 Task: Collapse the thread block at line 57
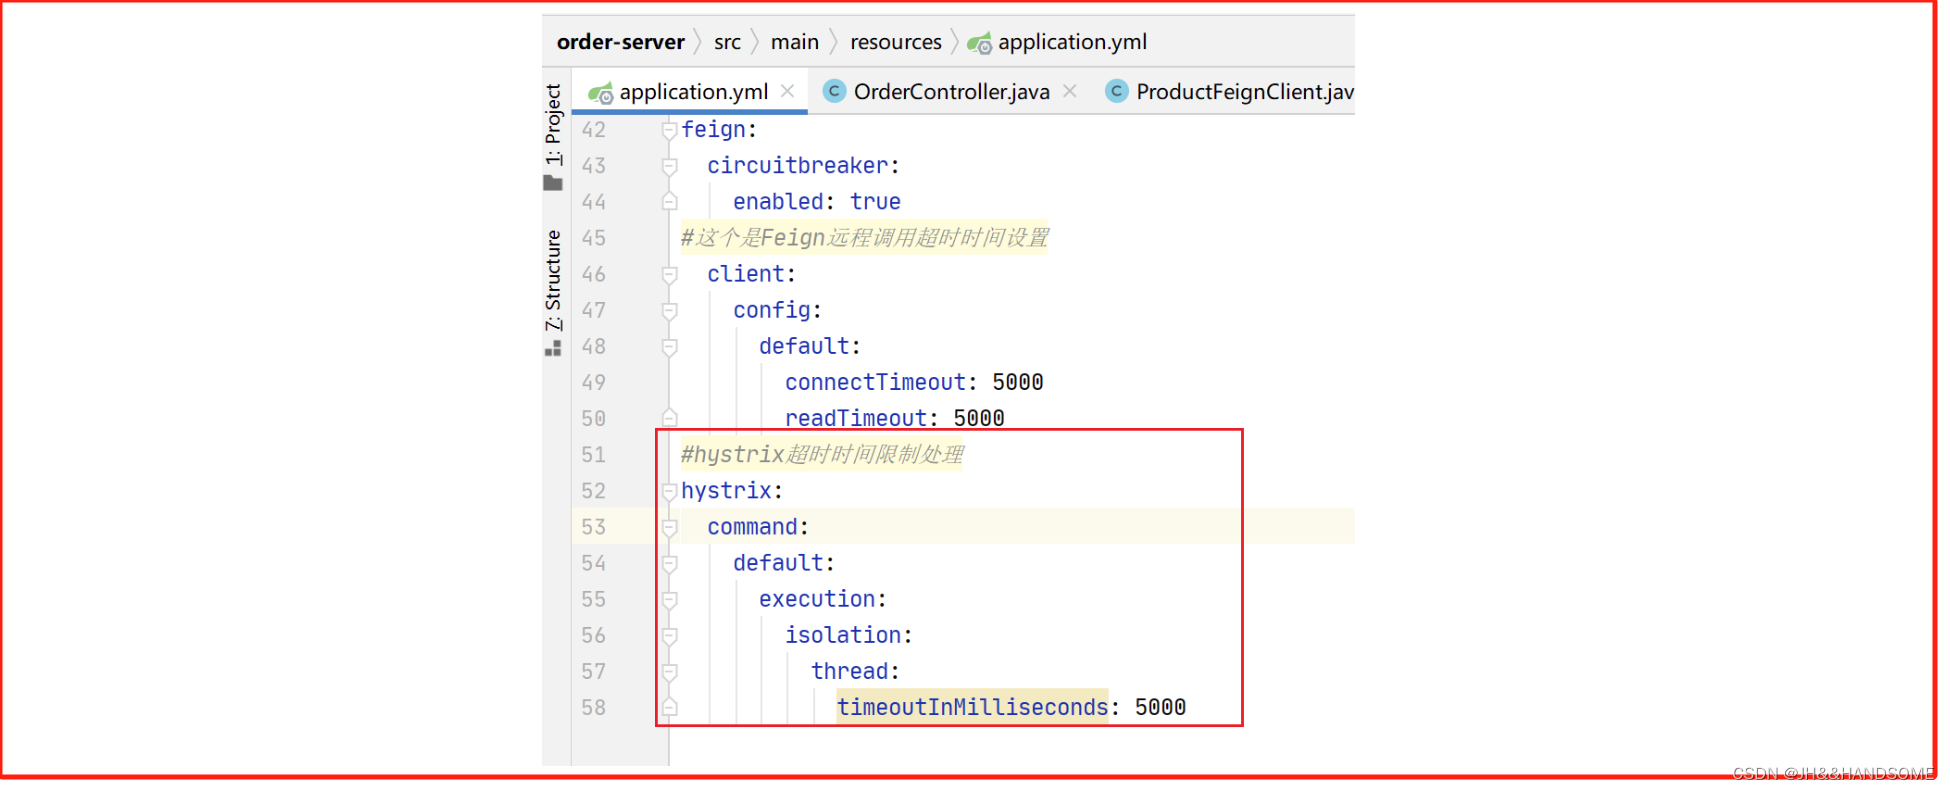click(669, 671)
